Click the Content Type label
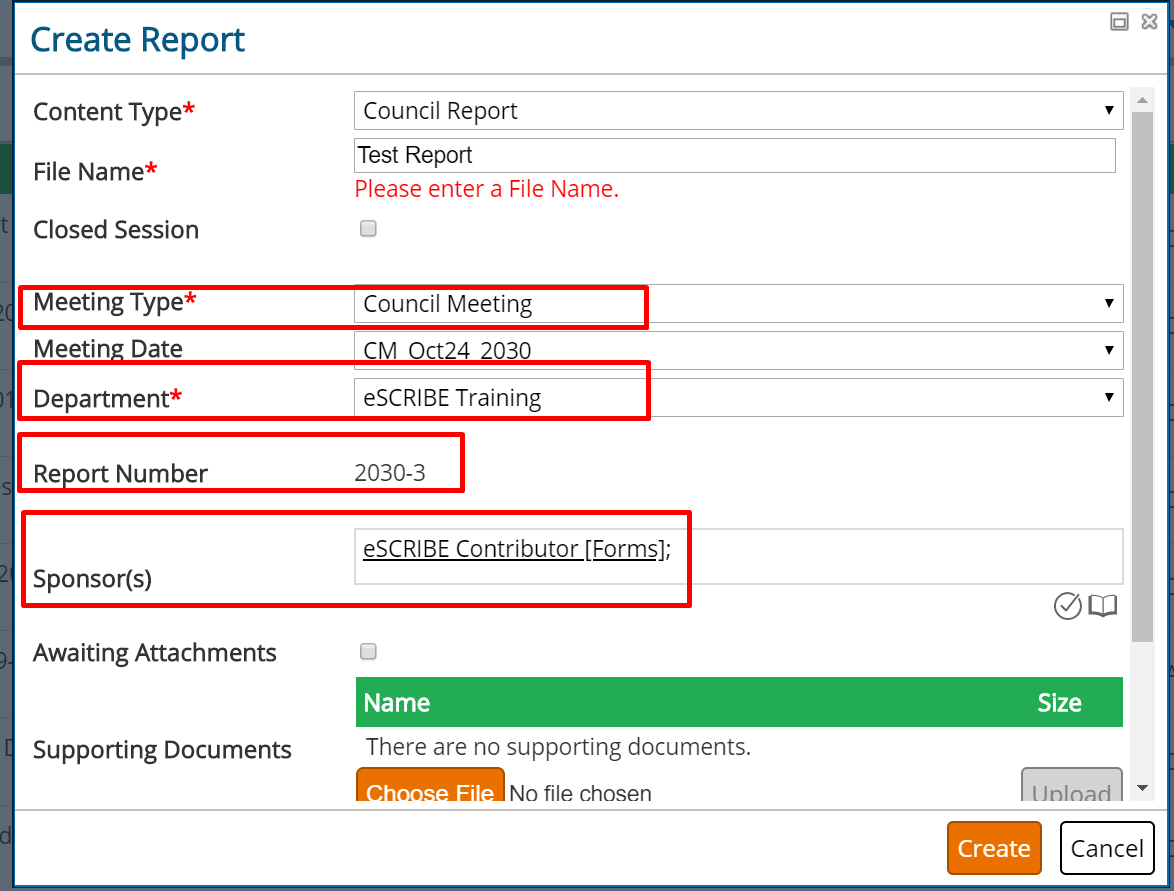The image size is (1174, 891). (114, 112)
